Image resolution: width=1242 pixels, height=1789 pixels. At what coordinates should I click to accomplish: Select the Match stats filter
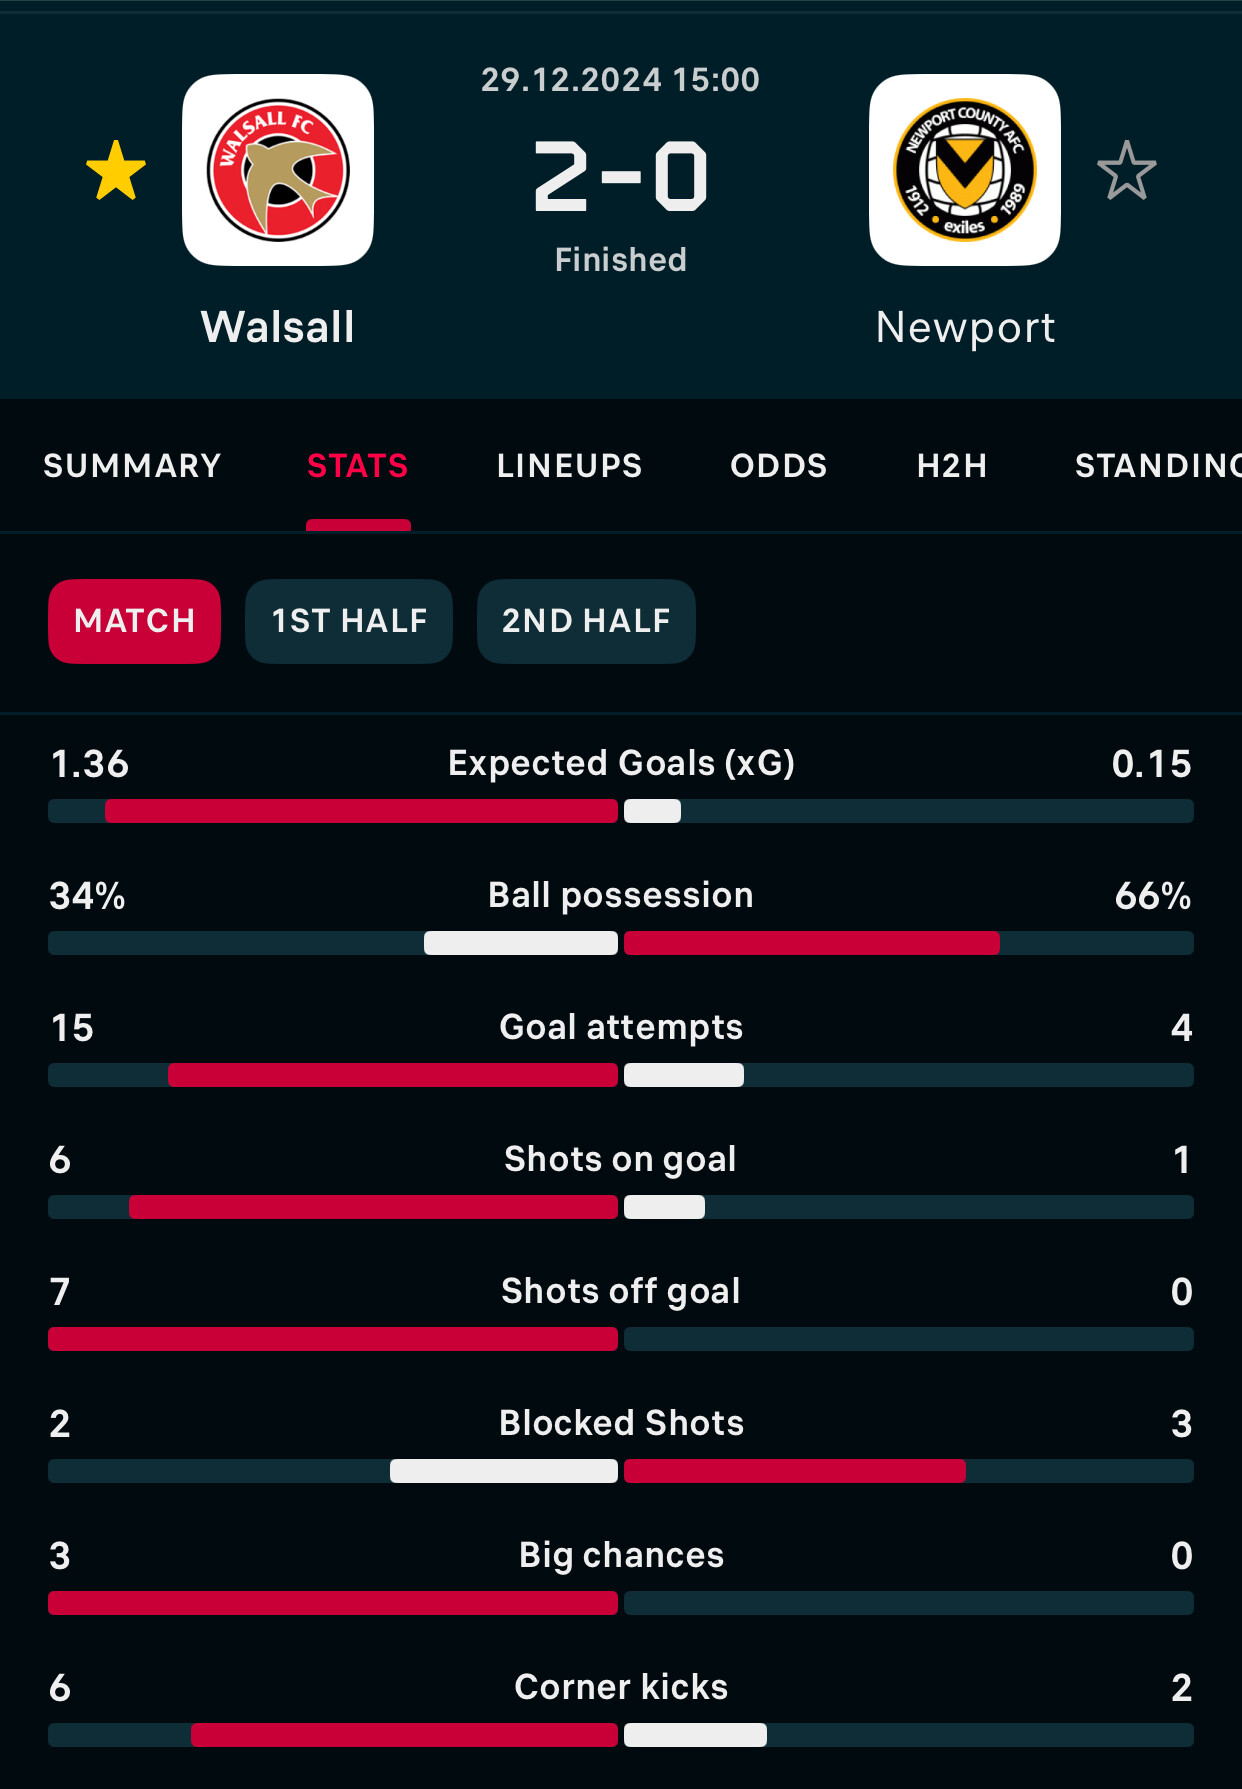(135, 621)
